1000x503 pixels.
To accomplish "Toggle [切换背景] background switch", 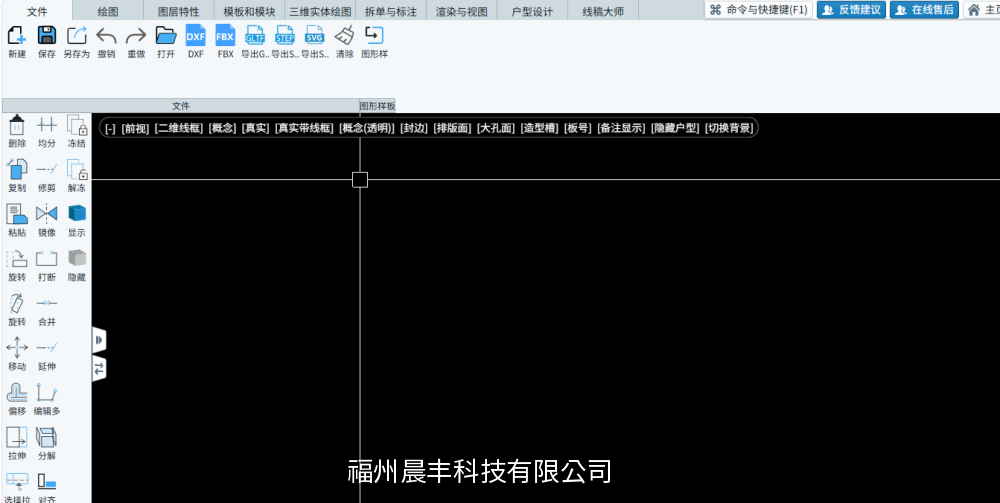I will click(729, 128).
